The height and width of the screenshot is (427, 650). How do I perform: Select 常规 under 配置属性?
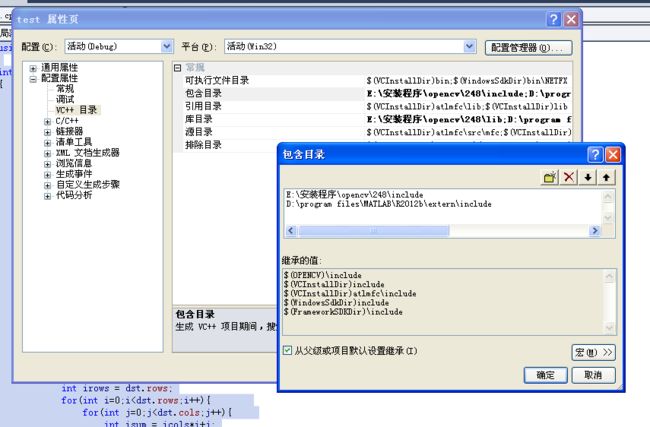65,89
